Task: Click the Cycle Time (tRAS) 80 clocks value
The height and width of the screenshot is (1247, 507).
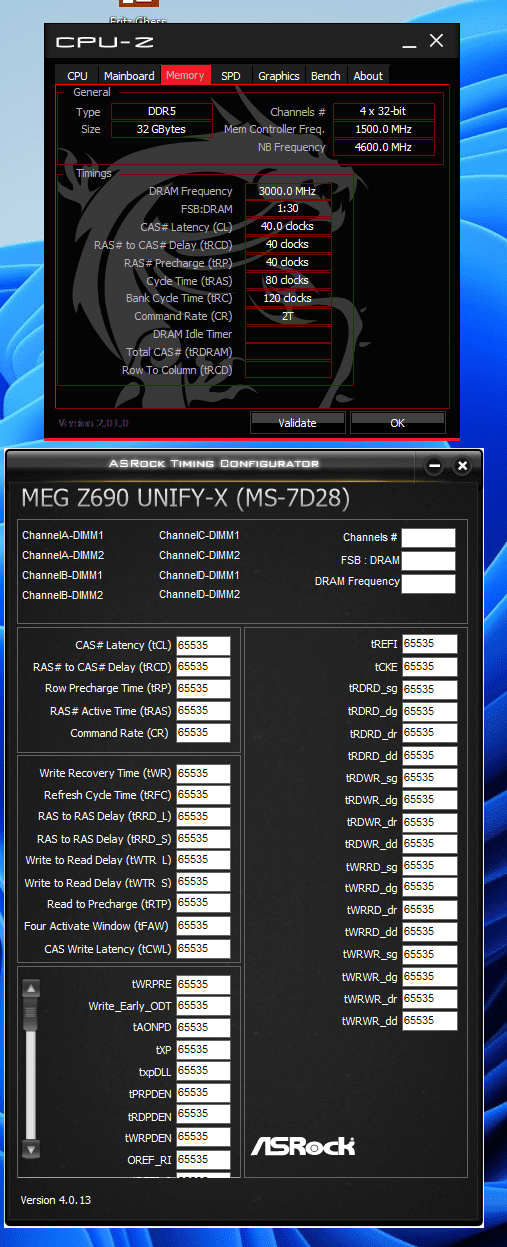Action: (288, 281)
